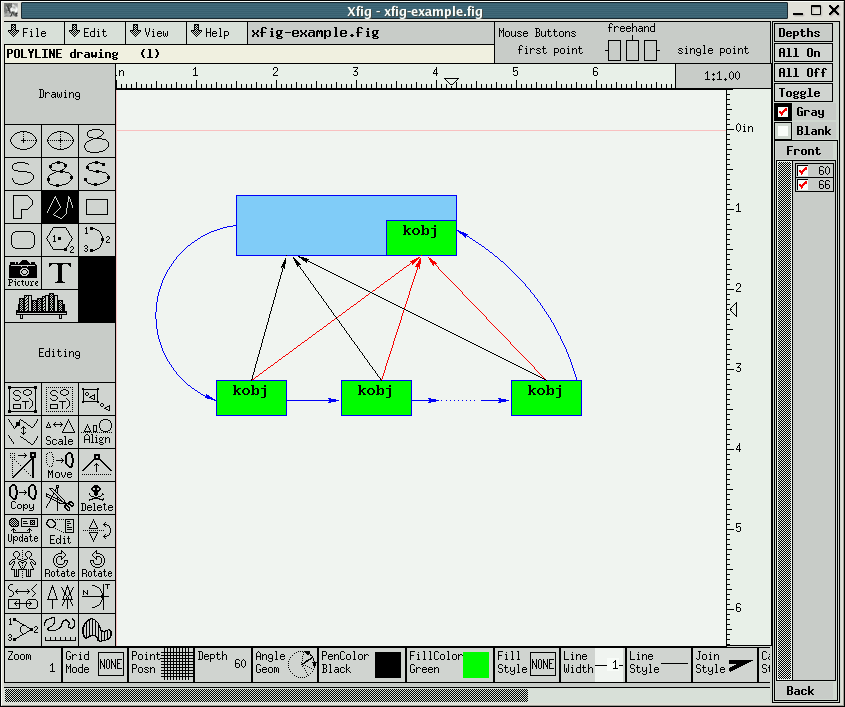845x707 pixels.
Task: Toggle visibility of depth 60
Action: coord(803,171)
